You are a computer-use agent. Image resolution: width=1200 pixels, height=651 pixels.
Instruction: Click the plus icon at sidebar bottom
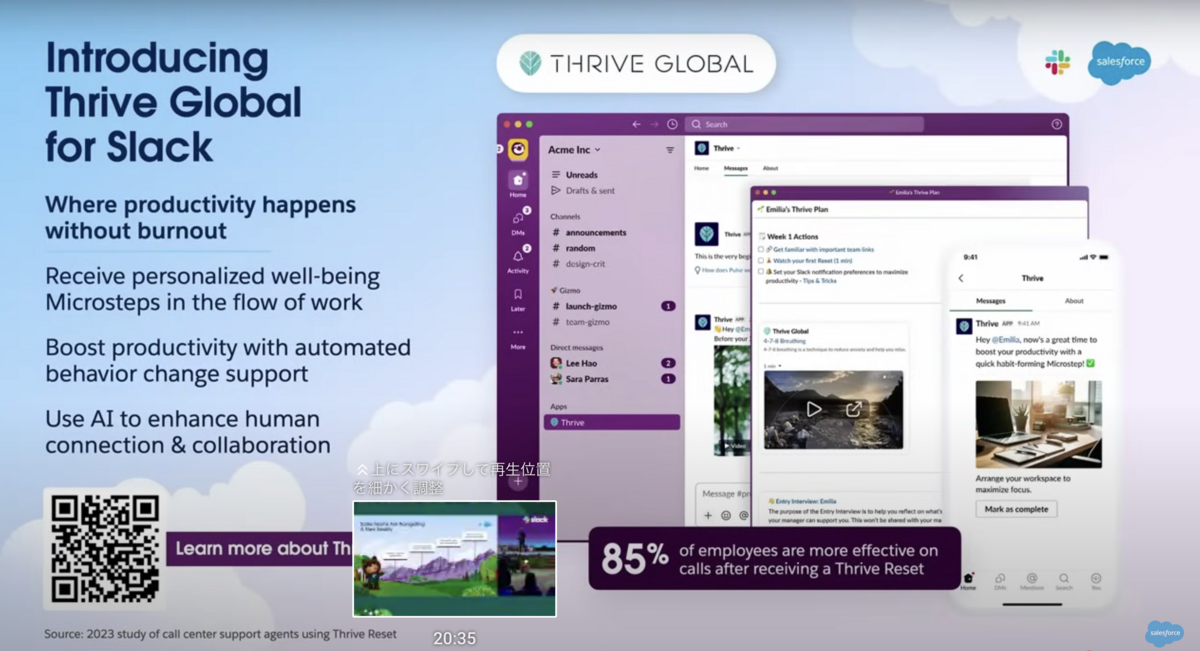[x=518, y=481]
